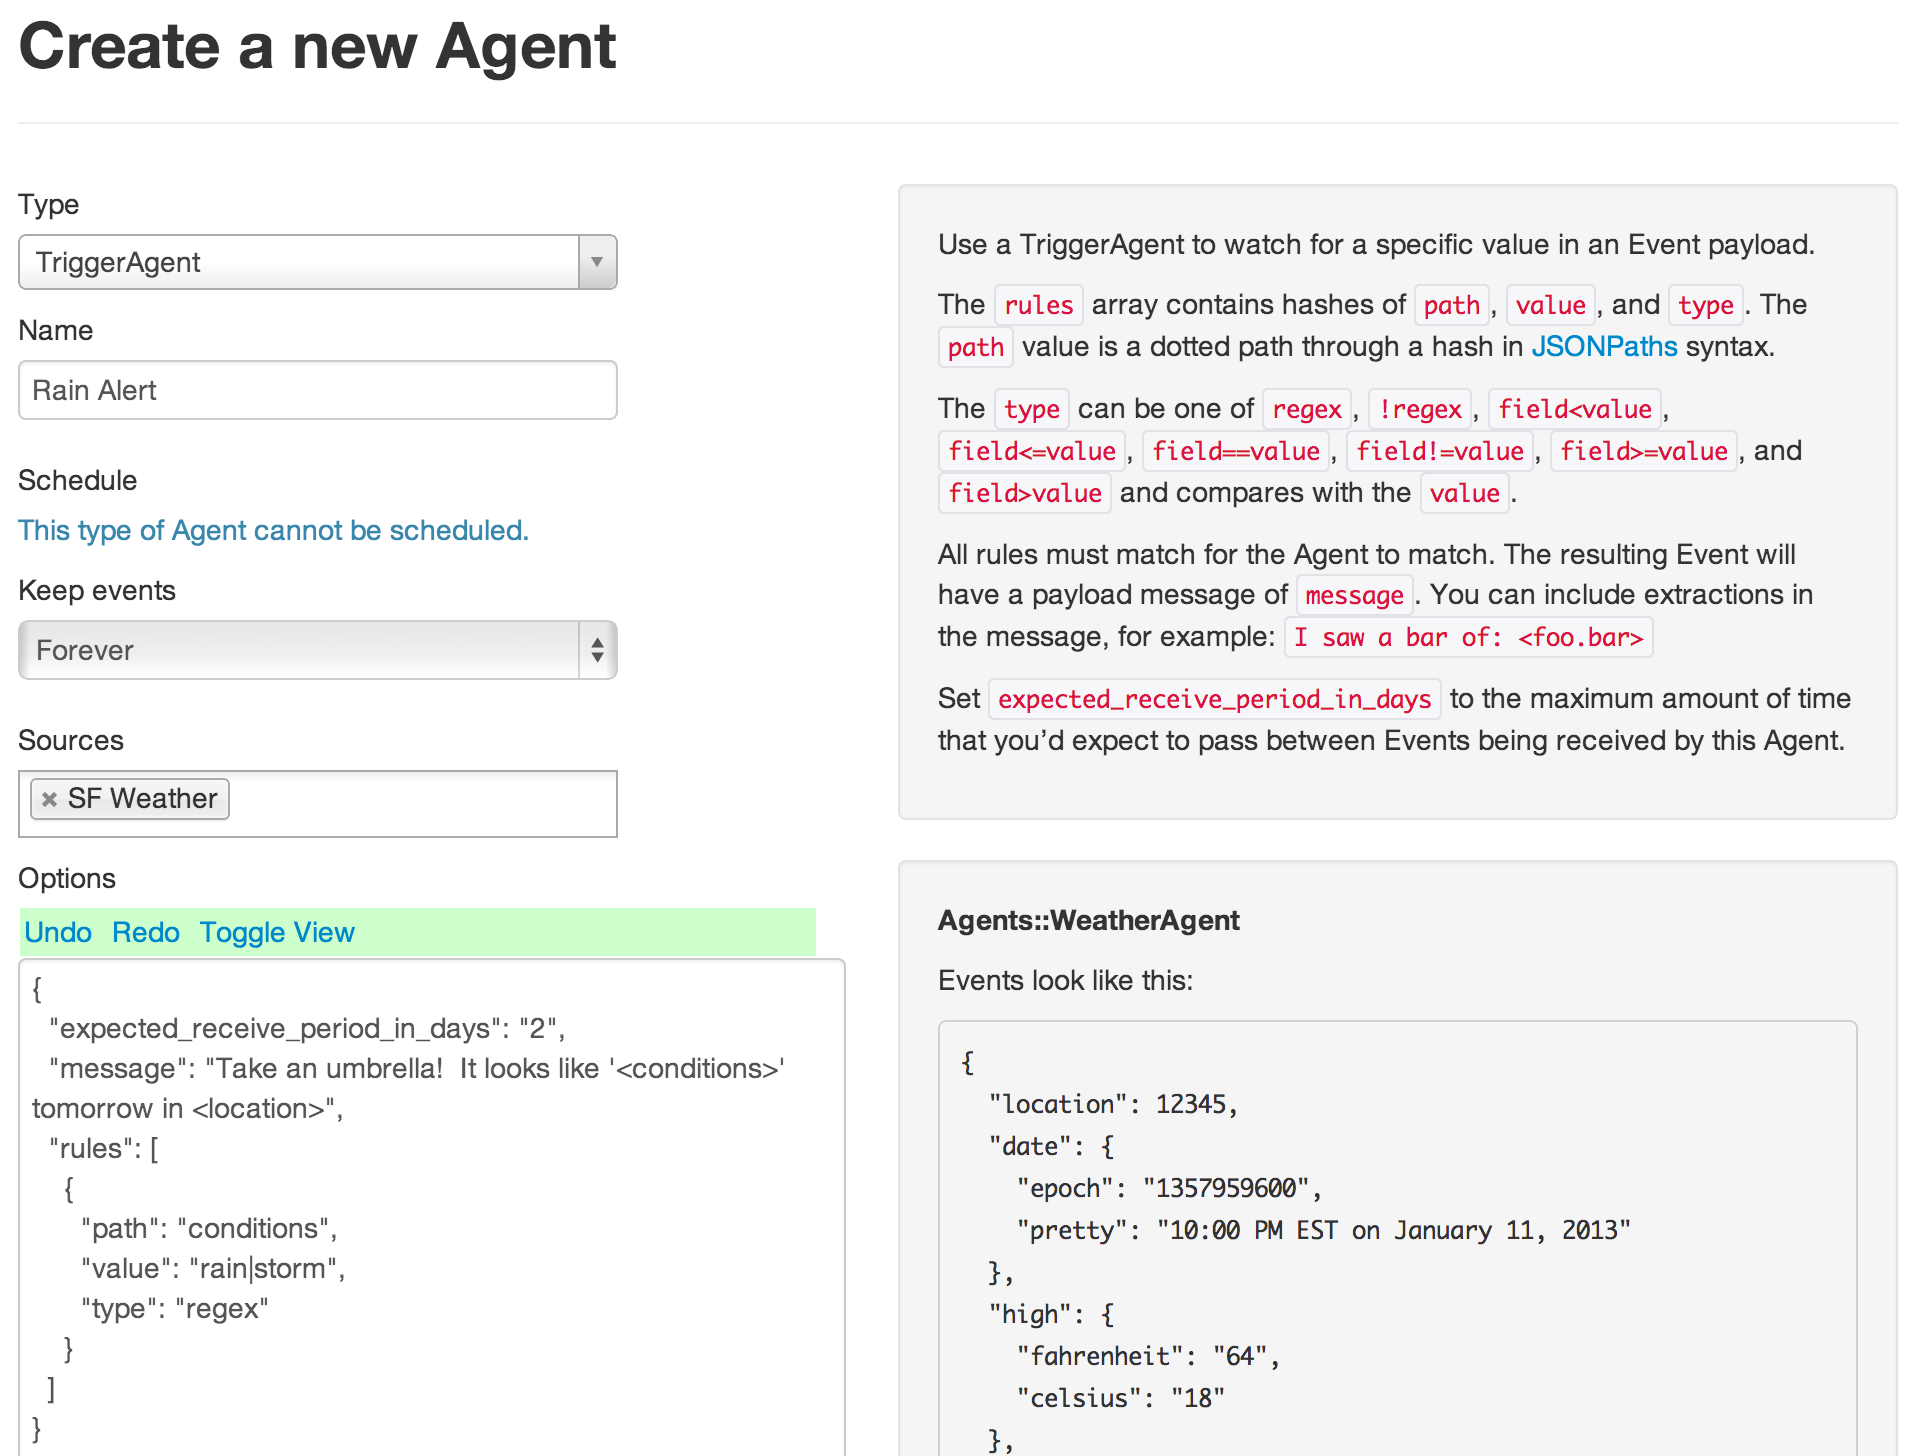The width and height of the screenshot is (1924, 1456).
Task: Click the "location": 12345 line in sample event
Action: 1113,1104
